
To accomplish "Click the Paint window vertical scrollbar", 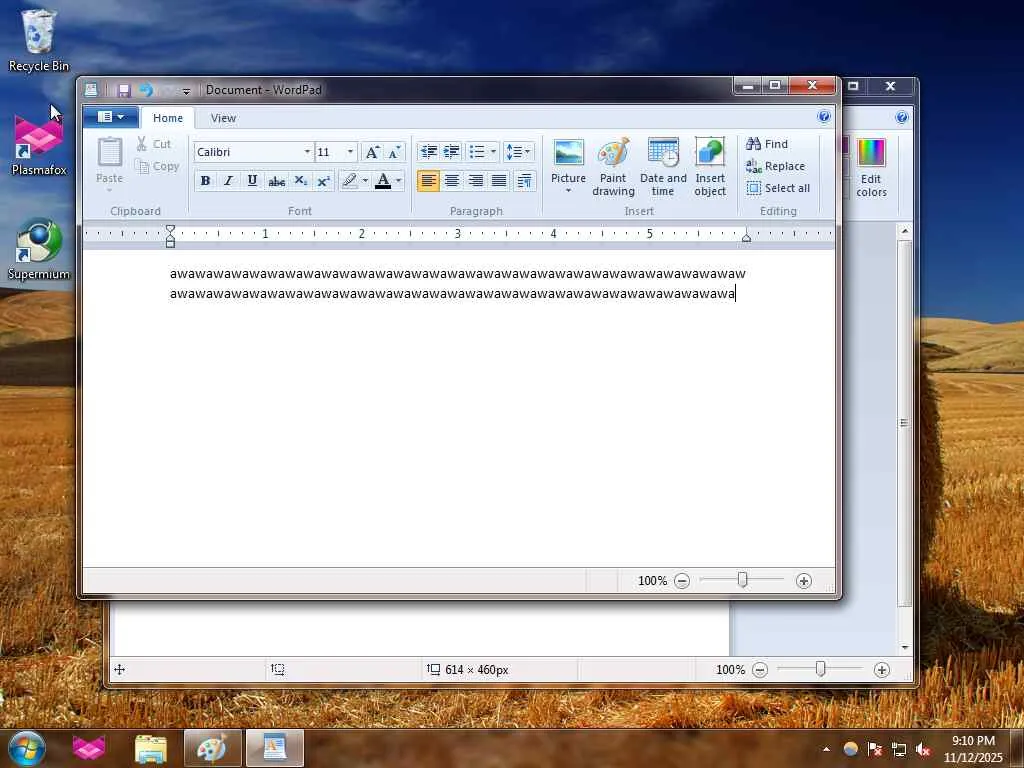I will [904, 423].
